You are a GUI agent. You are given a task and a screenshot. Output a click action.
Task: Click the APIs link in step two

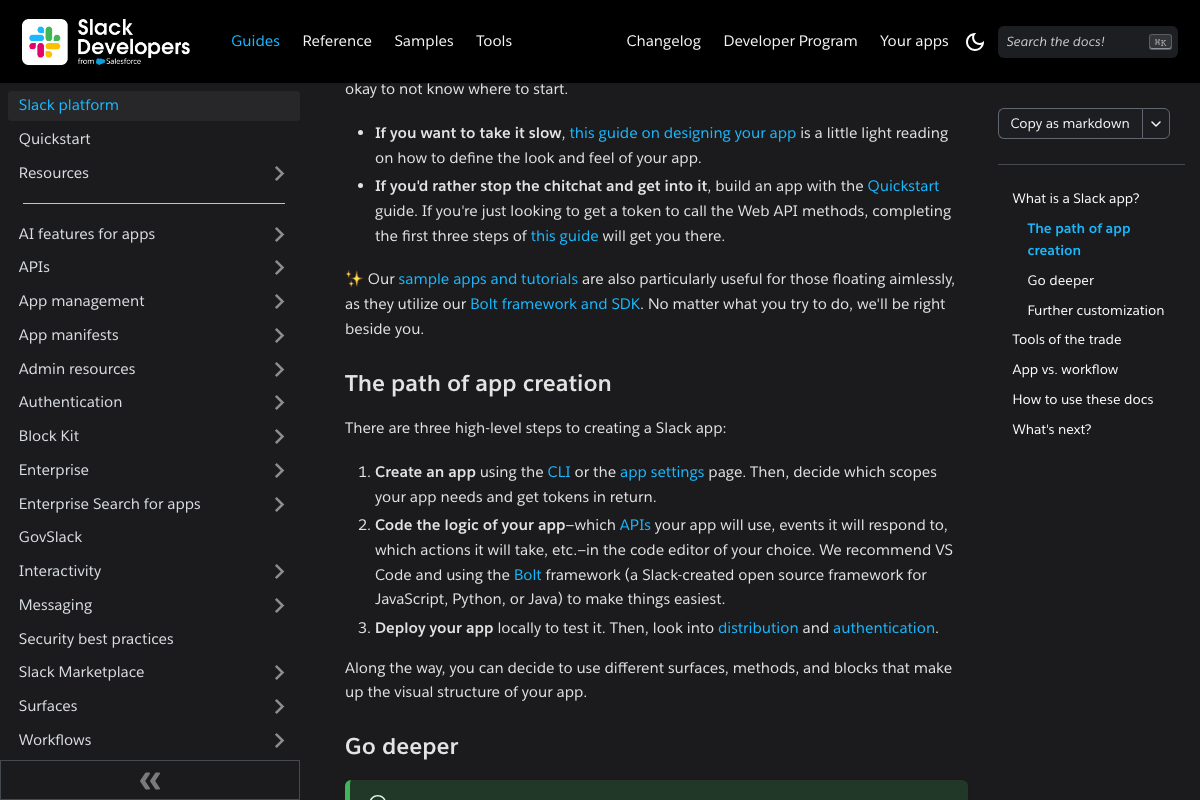point(635,525)
